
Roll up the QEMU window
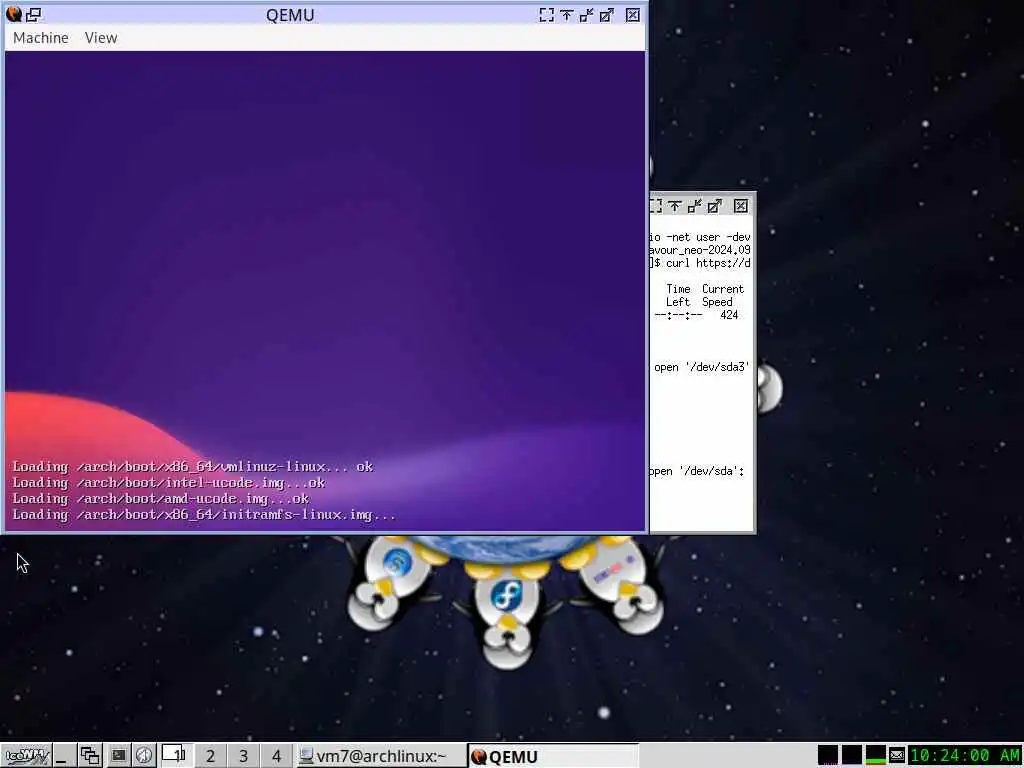tap(567, 15)
